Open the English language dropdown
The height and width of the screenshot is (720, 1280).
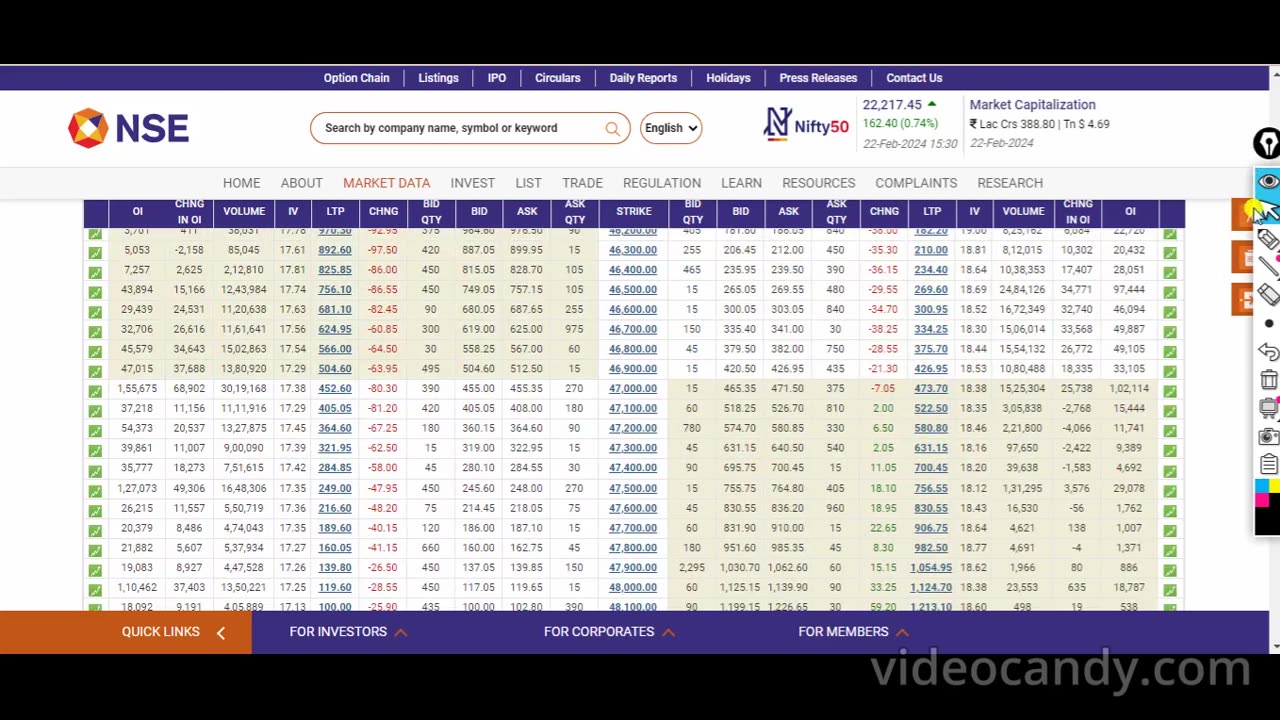(x=671, y=128)
